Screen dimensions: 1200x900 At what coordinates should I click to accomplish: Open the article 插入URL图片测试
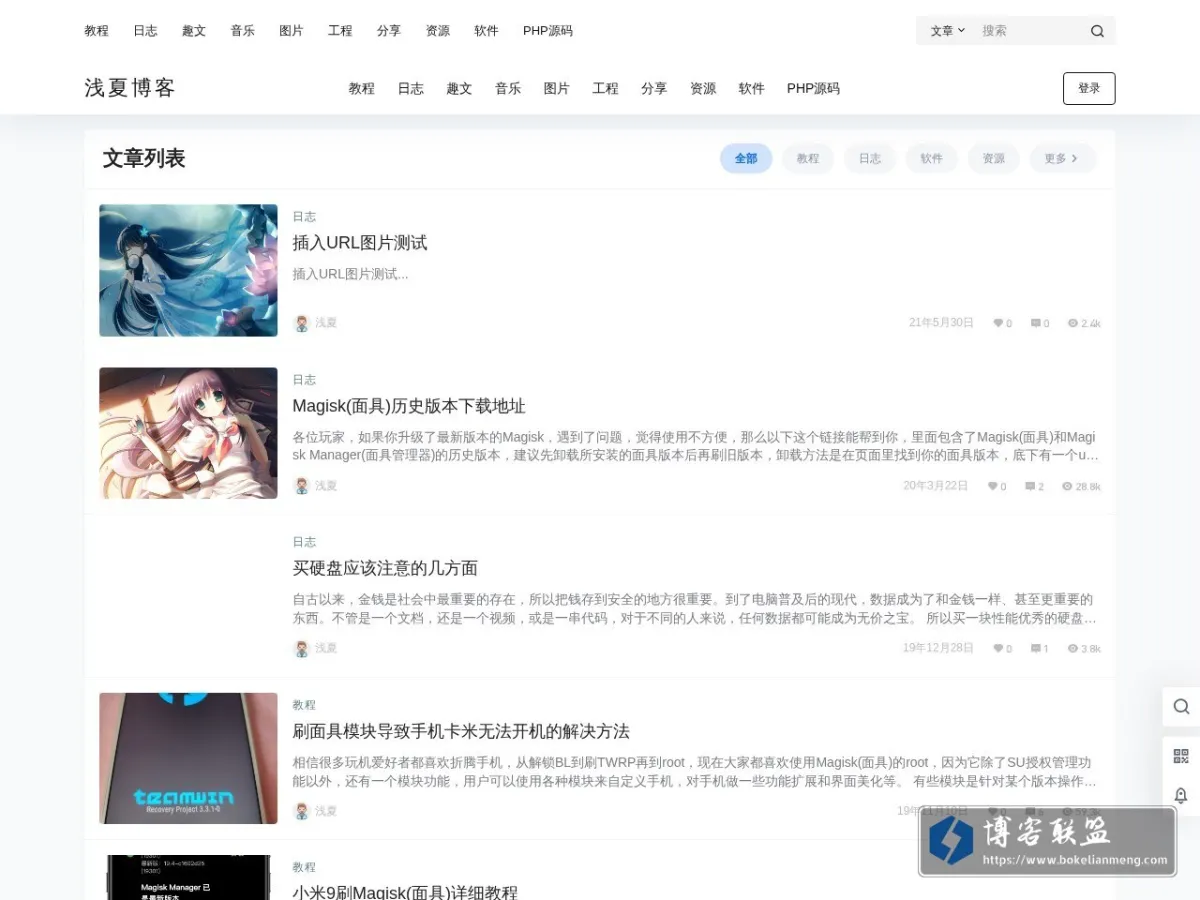[360, 243]
